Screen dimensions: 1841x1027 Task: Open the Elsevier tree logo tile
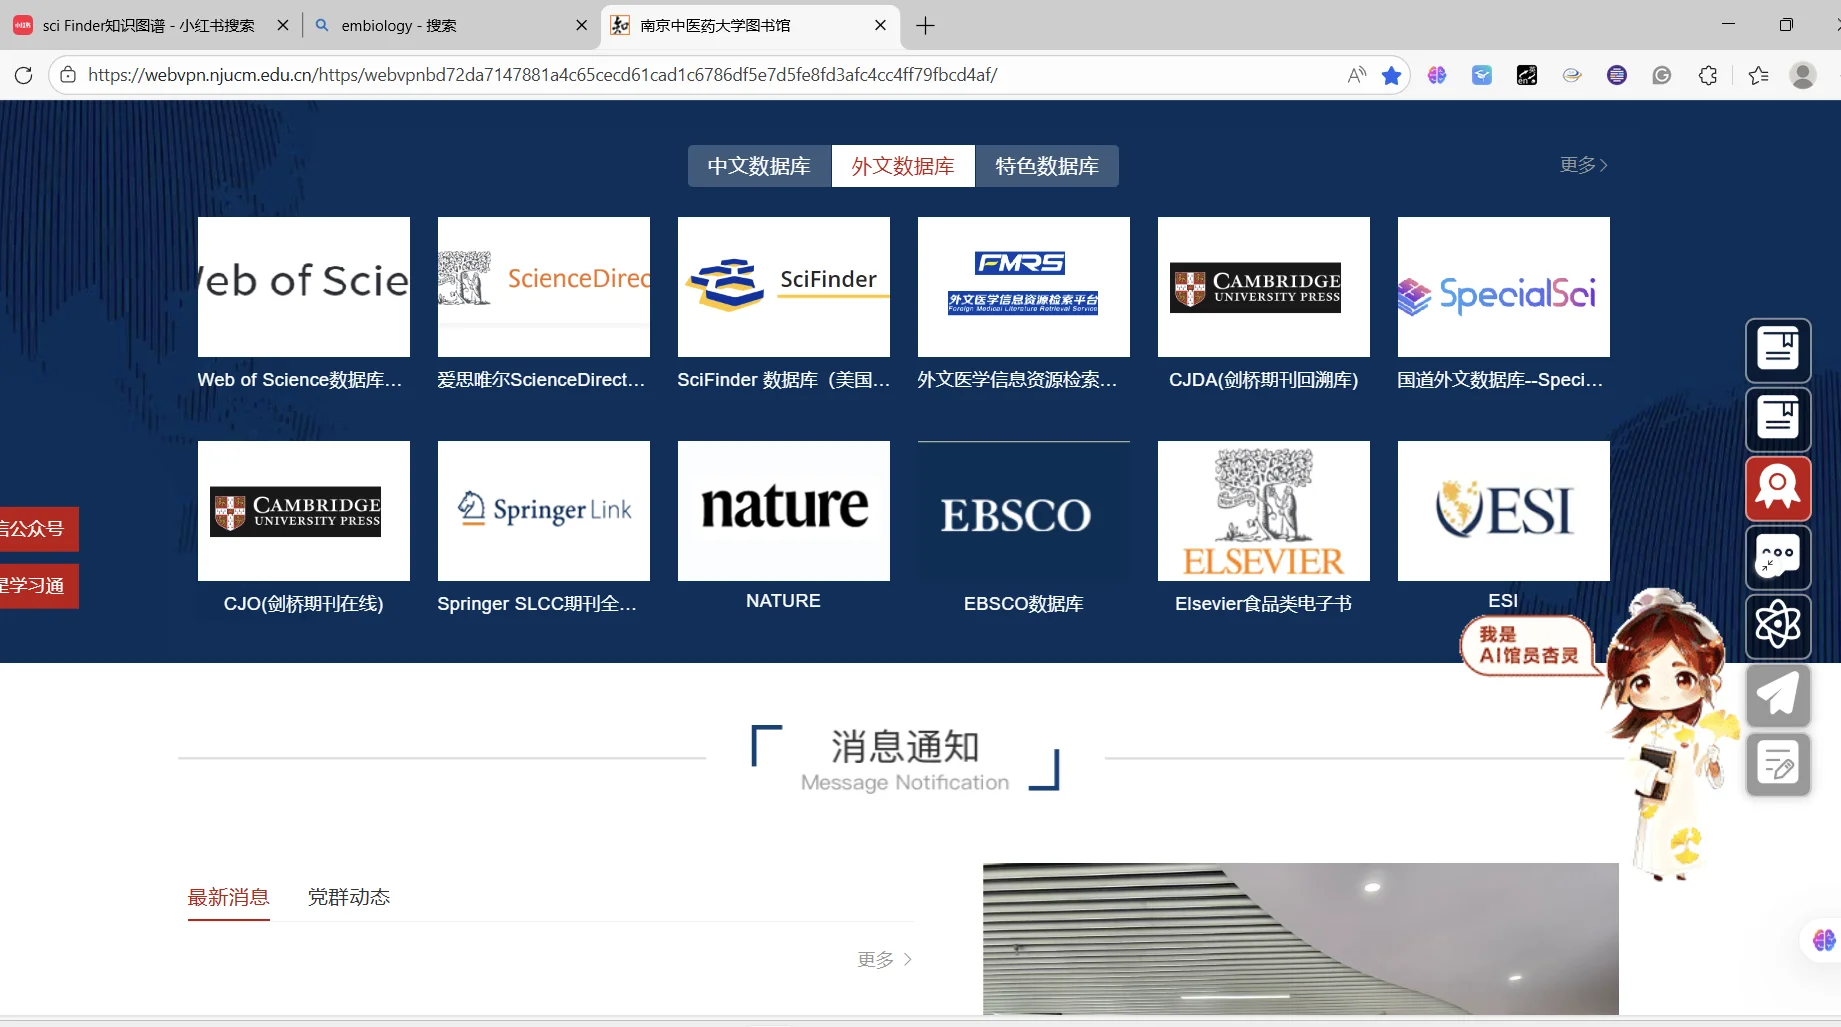(1264, 511)
